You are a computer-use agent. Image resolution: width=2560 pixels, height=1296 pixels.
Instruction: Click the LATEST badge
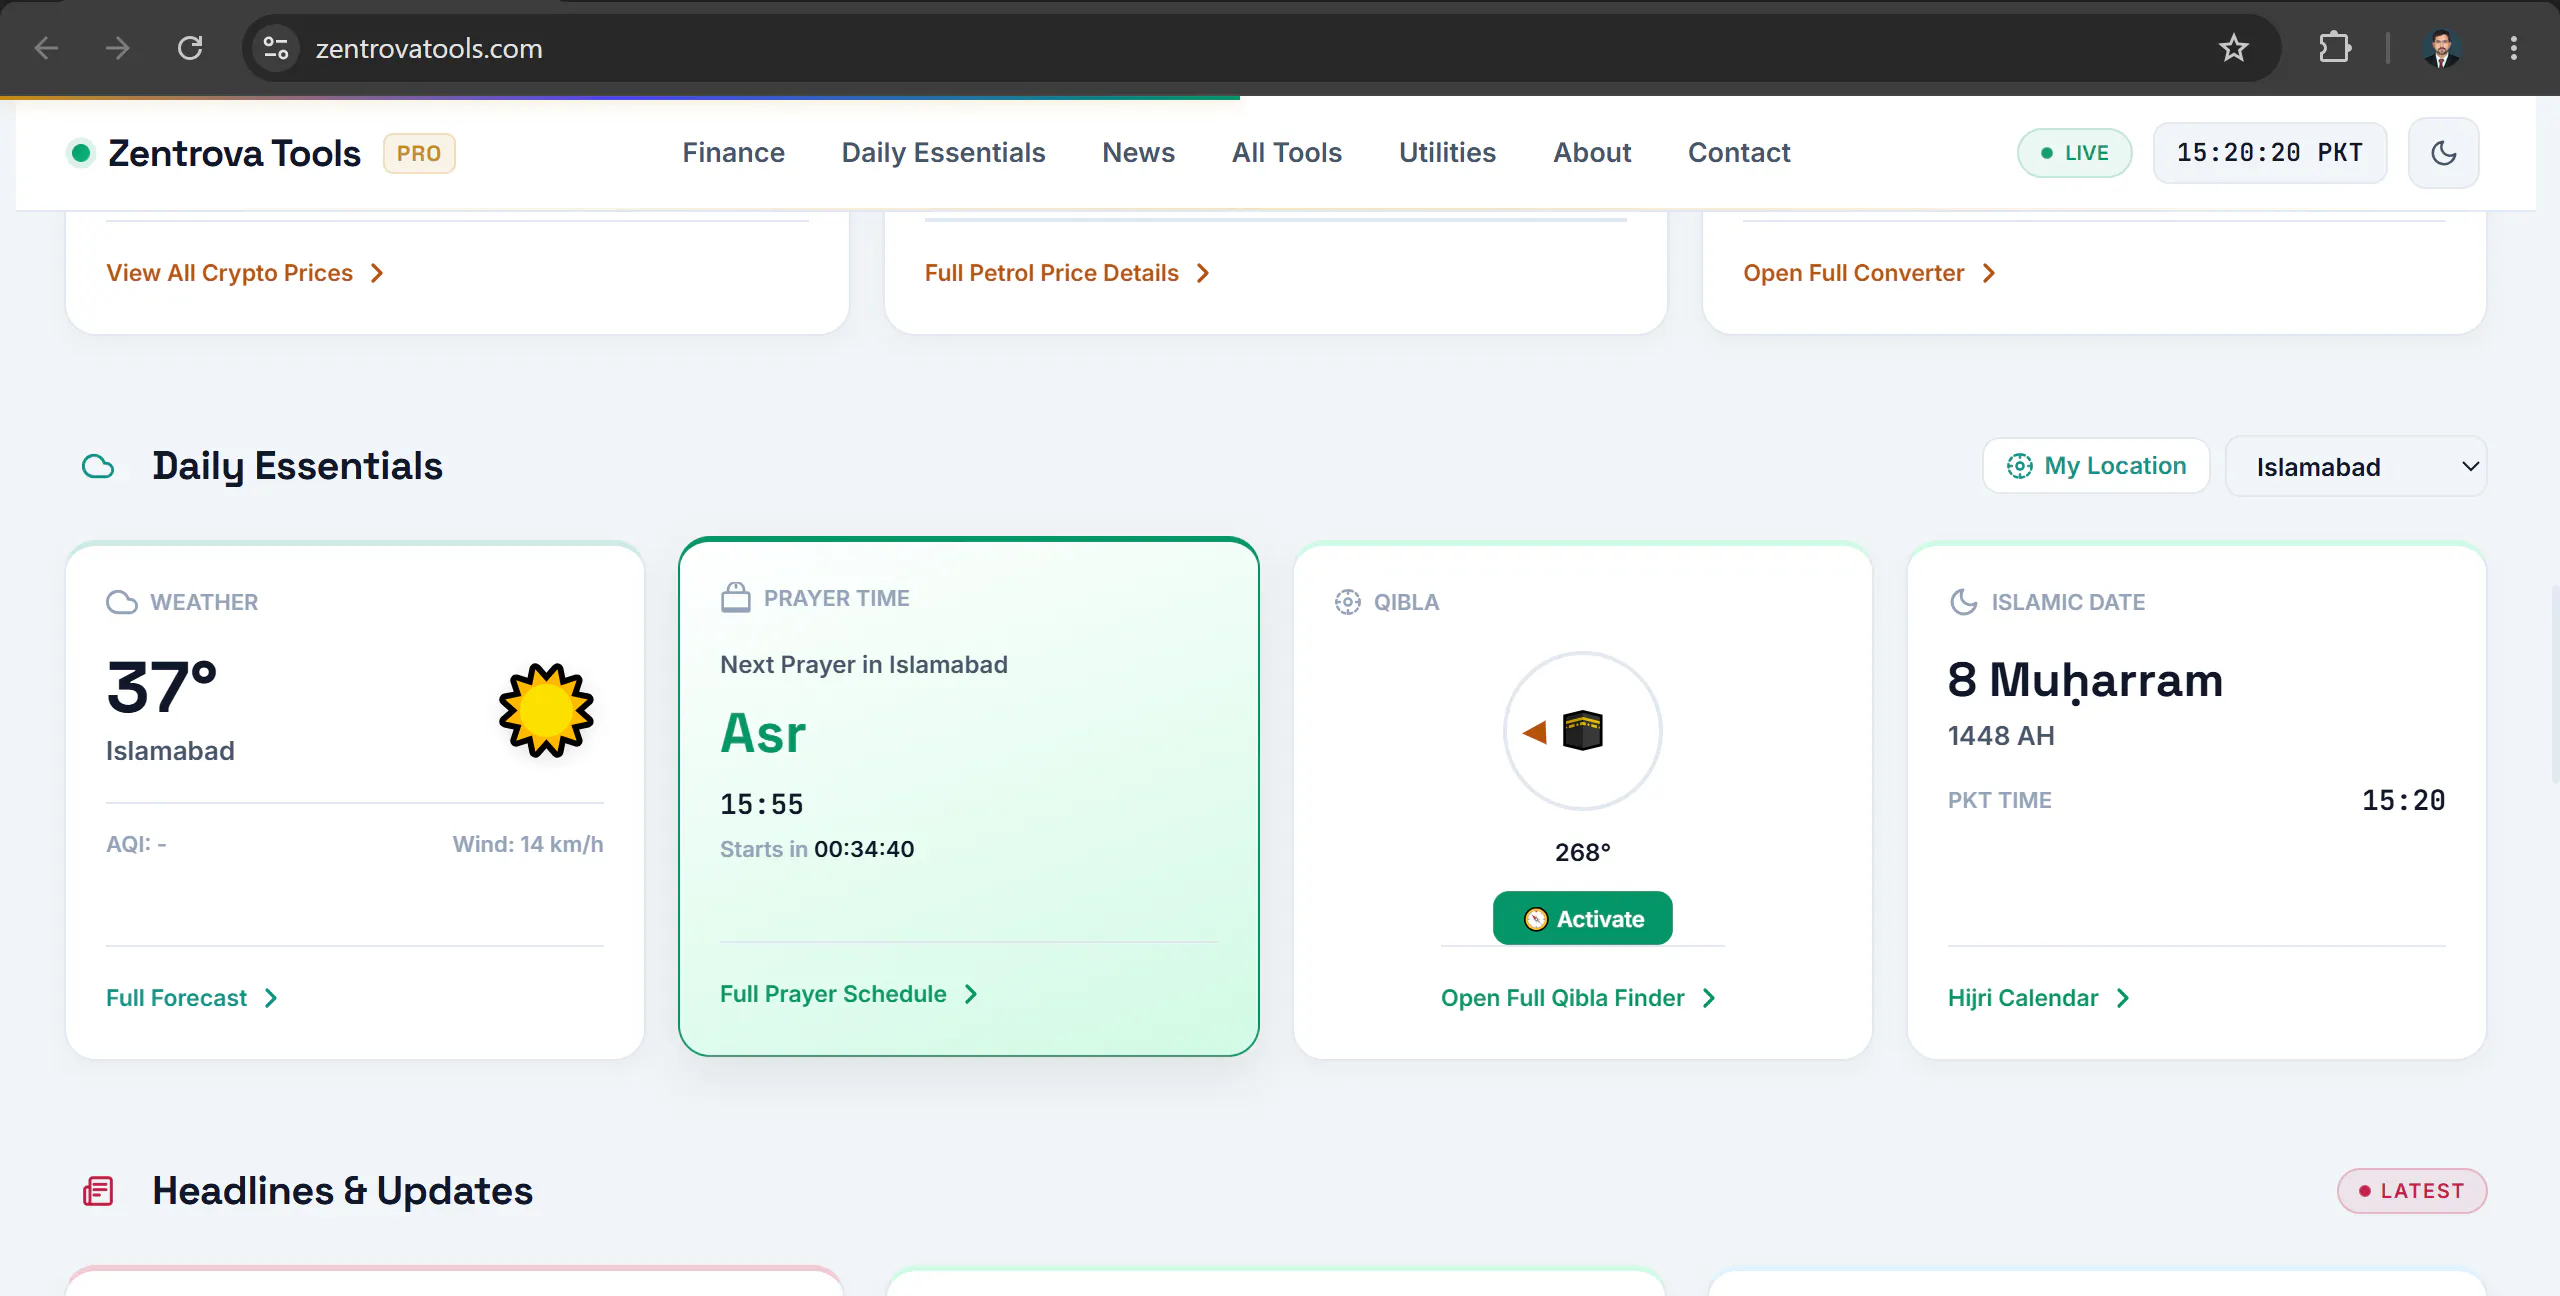coord(2411,1191)
